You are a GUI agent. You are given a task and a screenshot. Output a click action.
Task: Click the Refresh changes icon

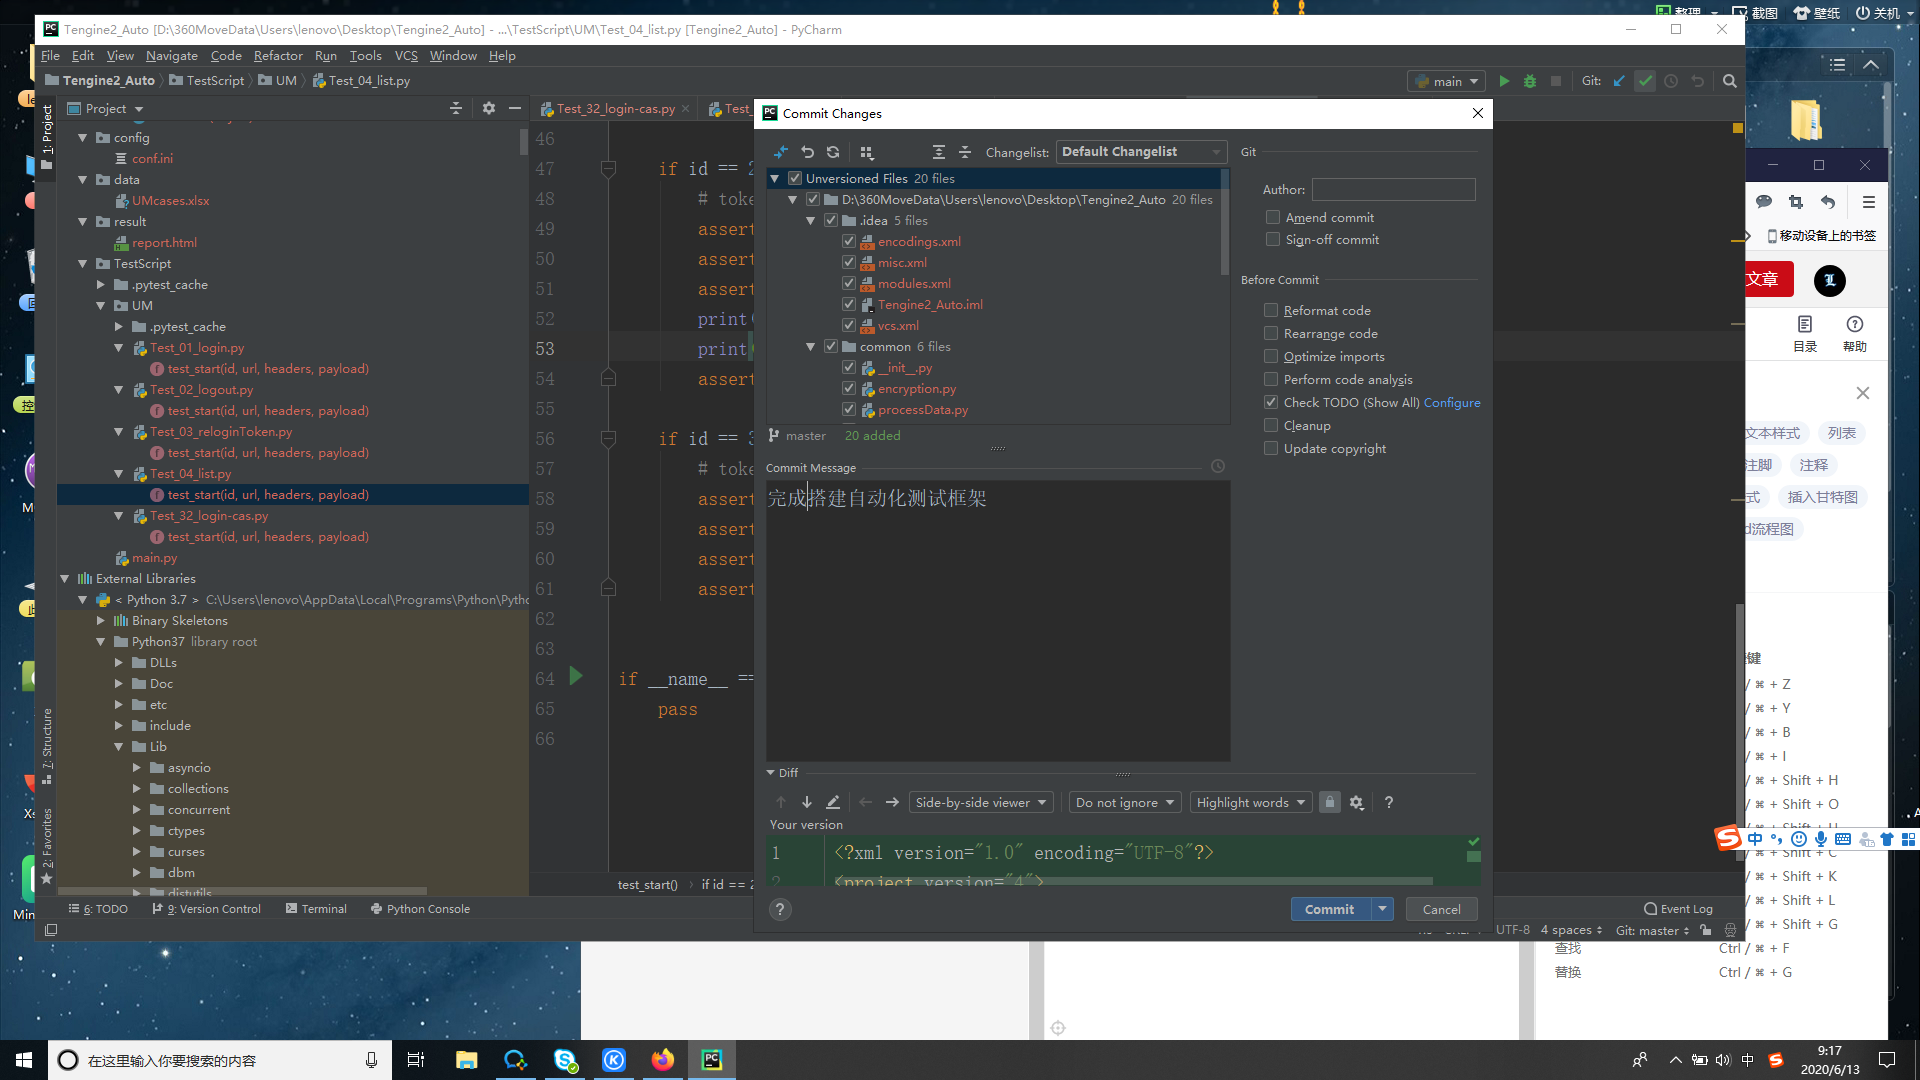[x=833, y=152]
